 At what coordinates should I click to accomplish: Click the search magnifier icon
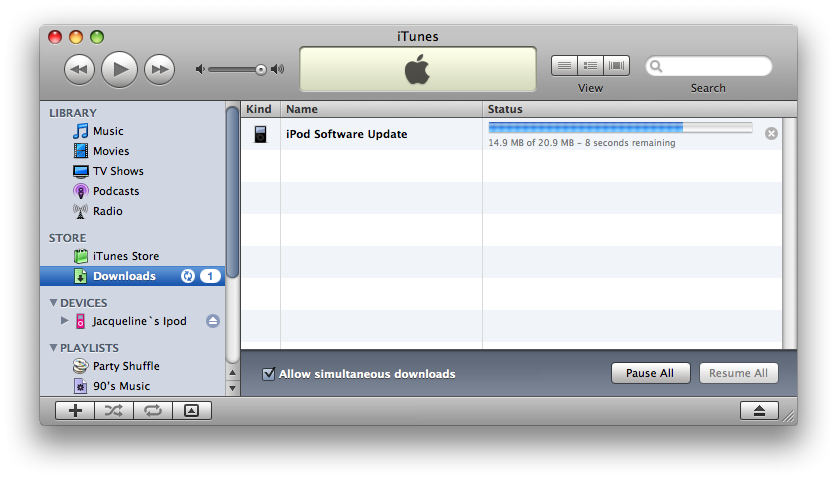[x=656, y=66]
